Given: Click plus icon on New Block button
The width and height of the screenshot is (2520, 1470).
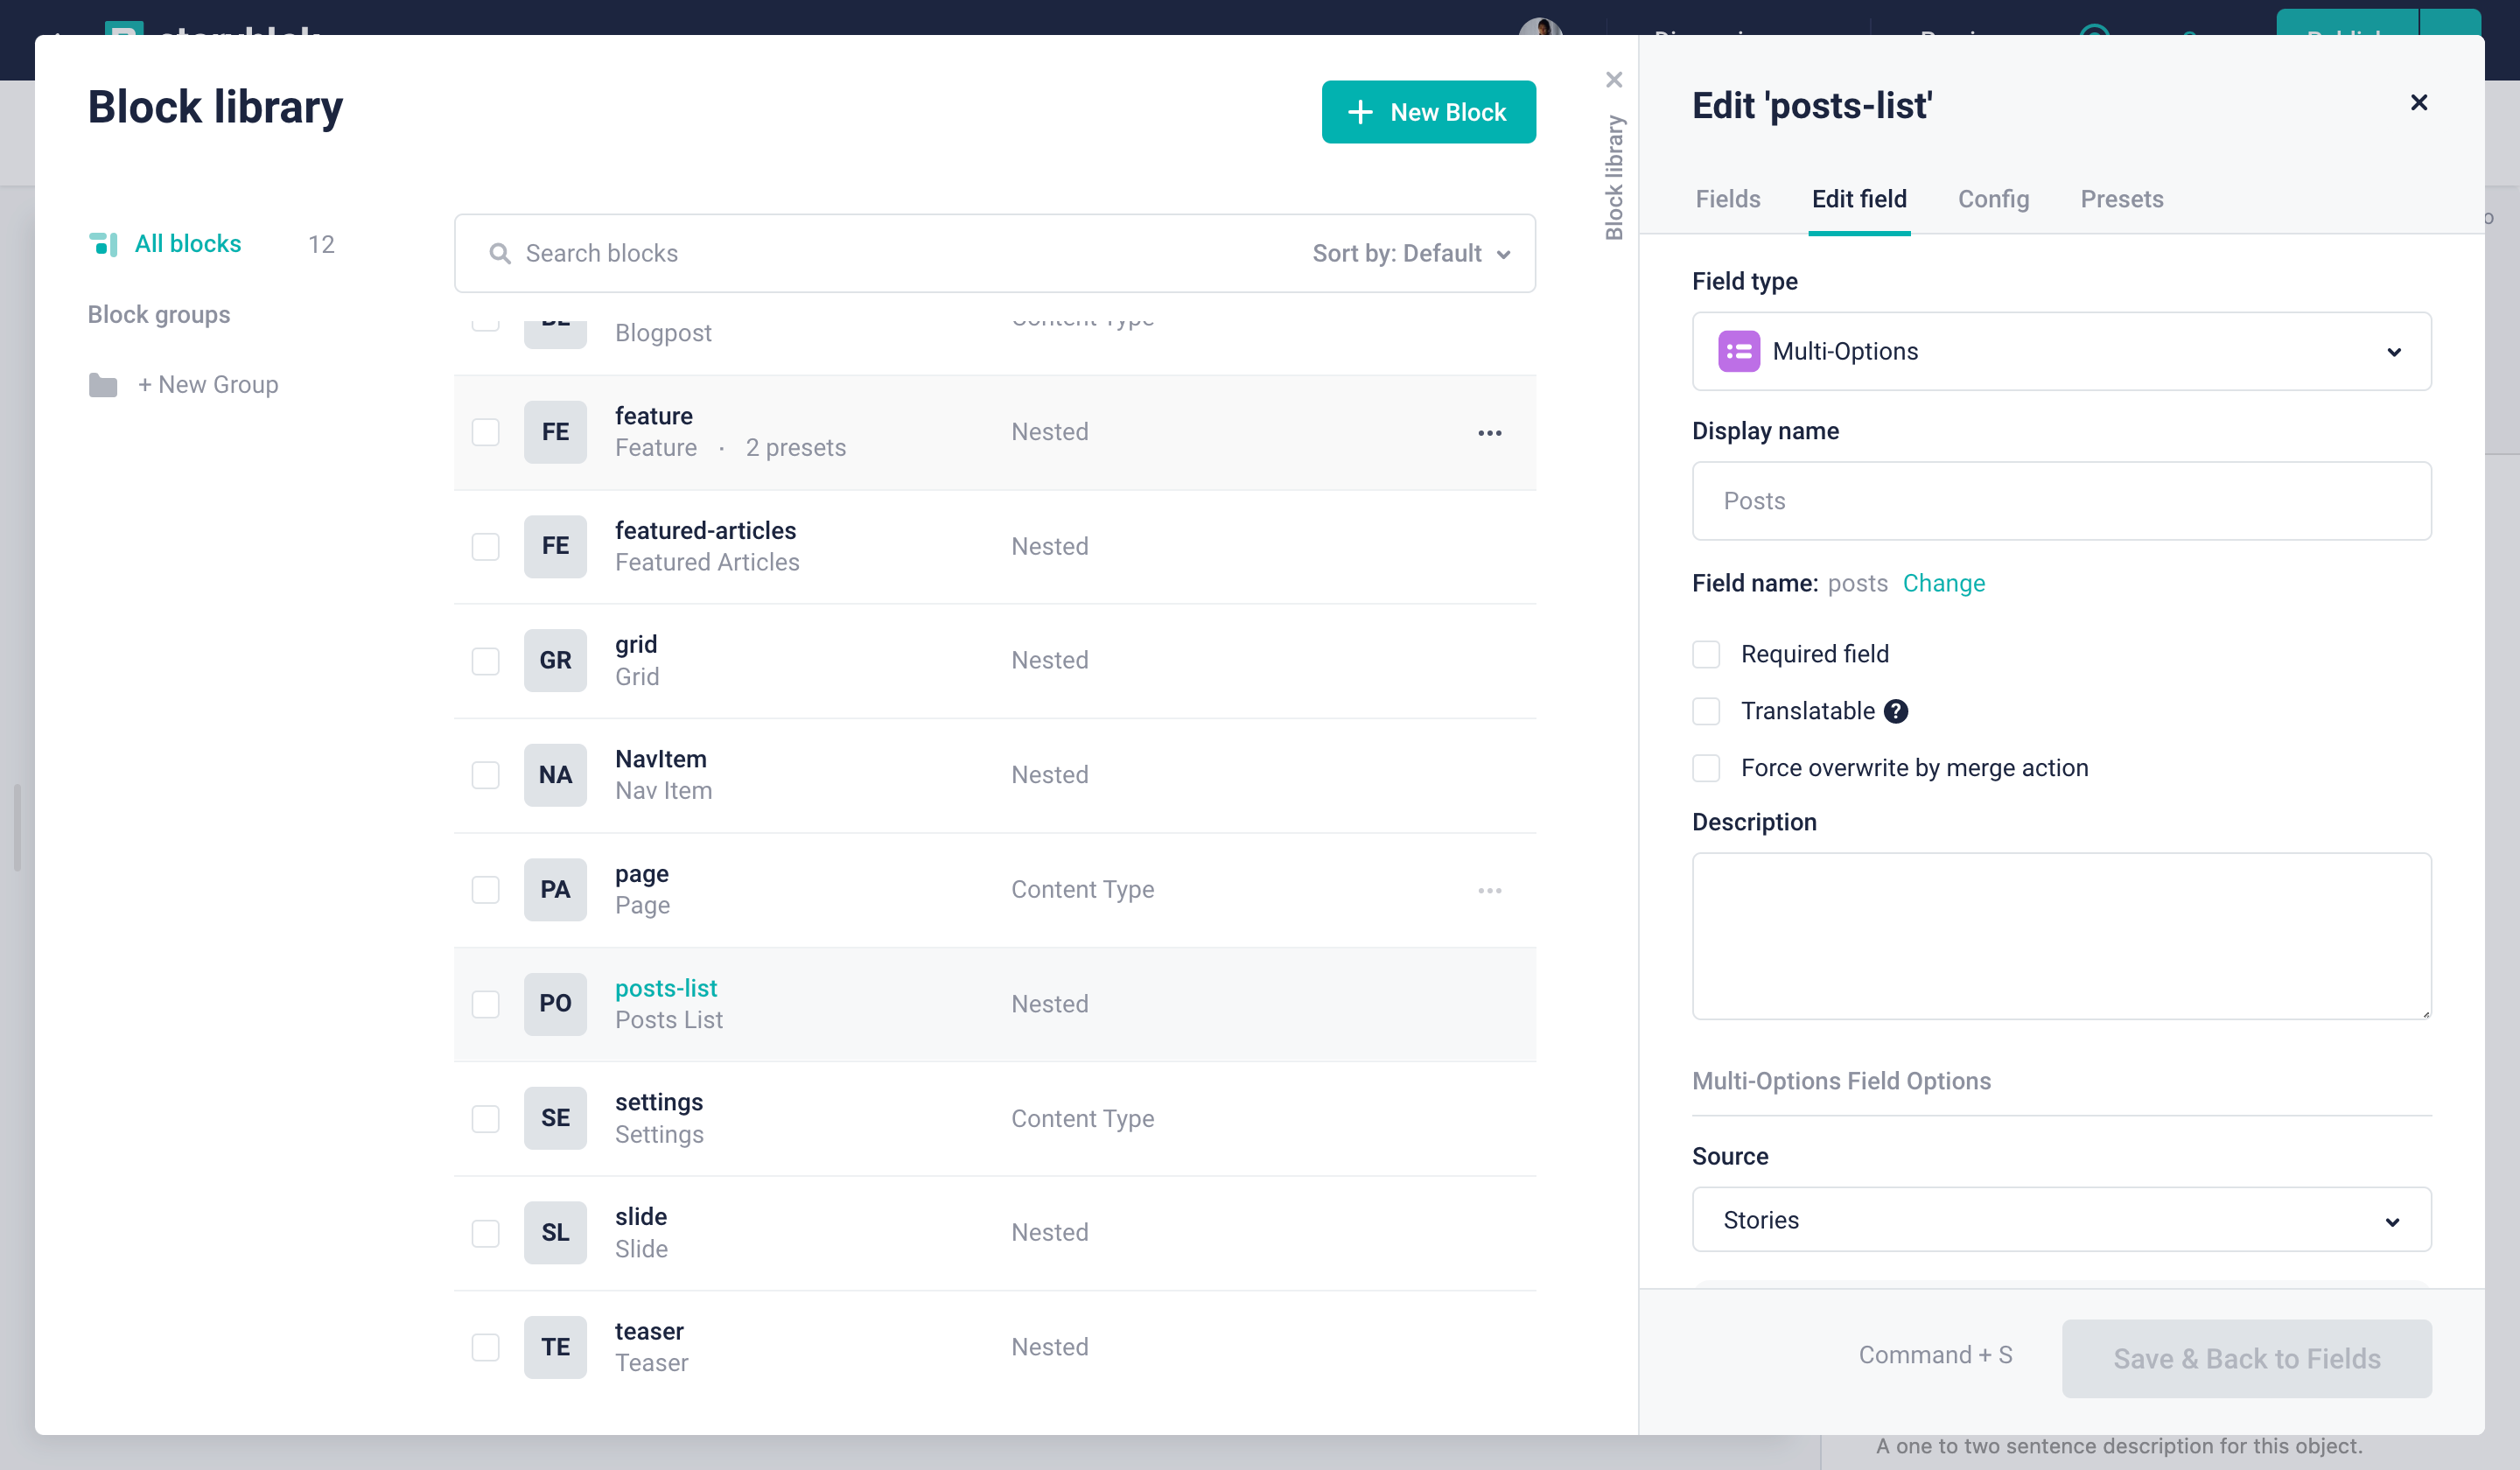Looking at the screenshot, I should click(x=1360, y=112).
